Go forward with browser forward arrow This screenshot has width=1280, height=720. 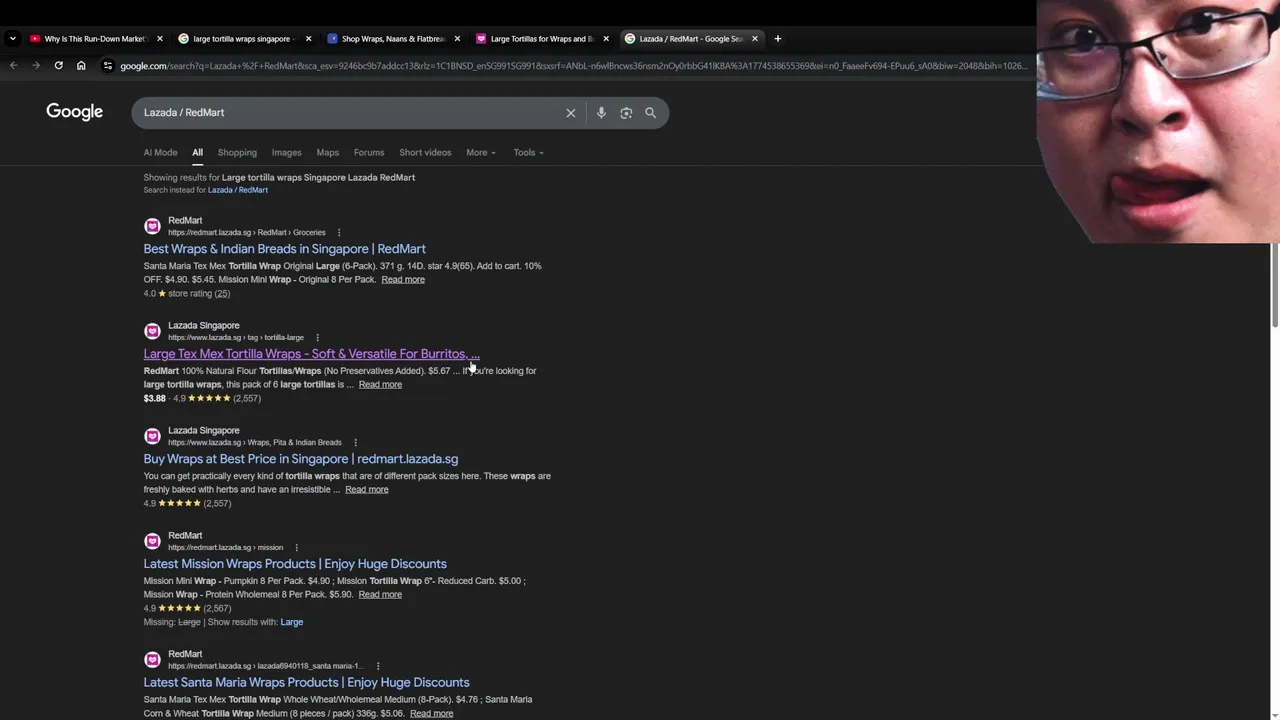pos(36,66)
